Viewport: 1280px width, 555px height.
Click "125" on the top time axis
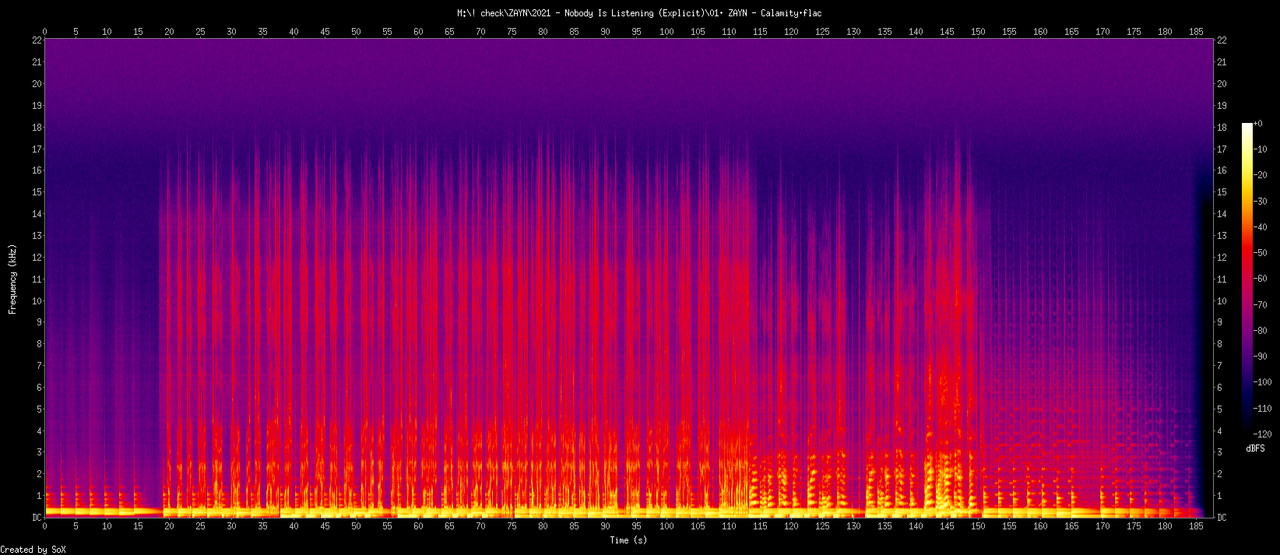[x=822, y=32]
